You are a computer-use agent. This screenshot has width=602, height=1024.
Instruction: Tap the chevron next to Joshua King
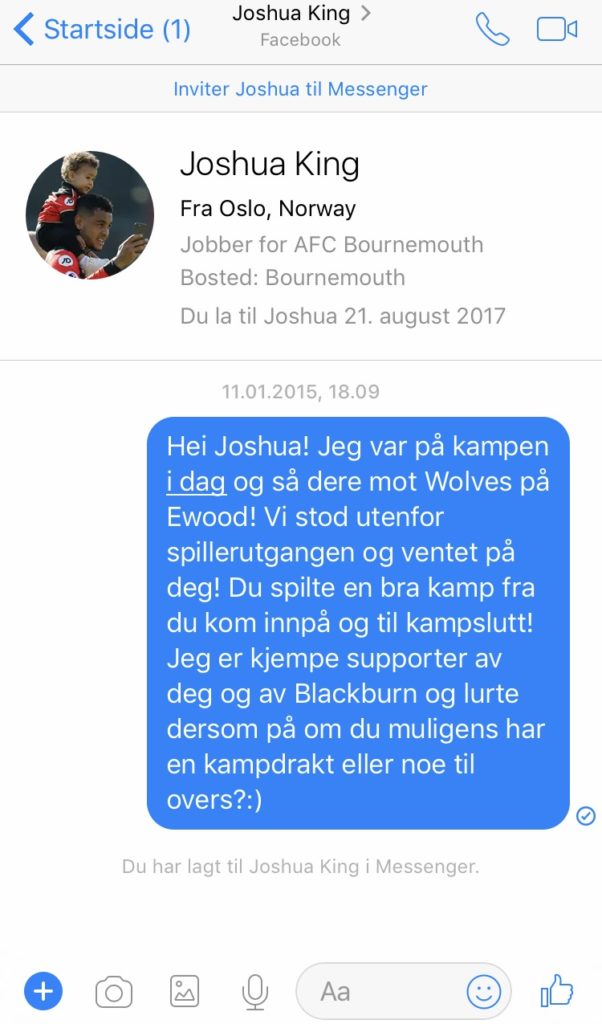(366, 13)
